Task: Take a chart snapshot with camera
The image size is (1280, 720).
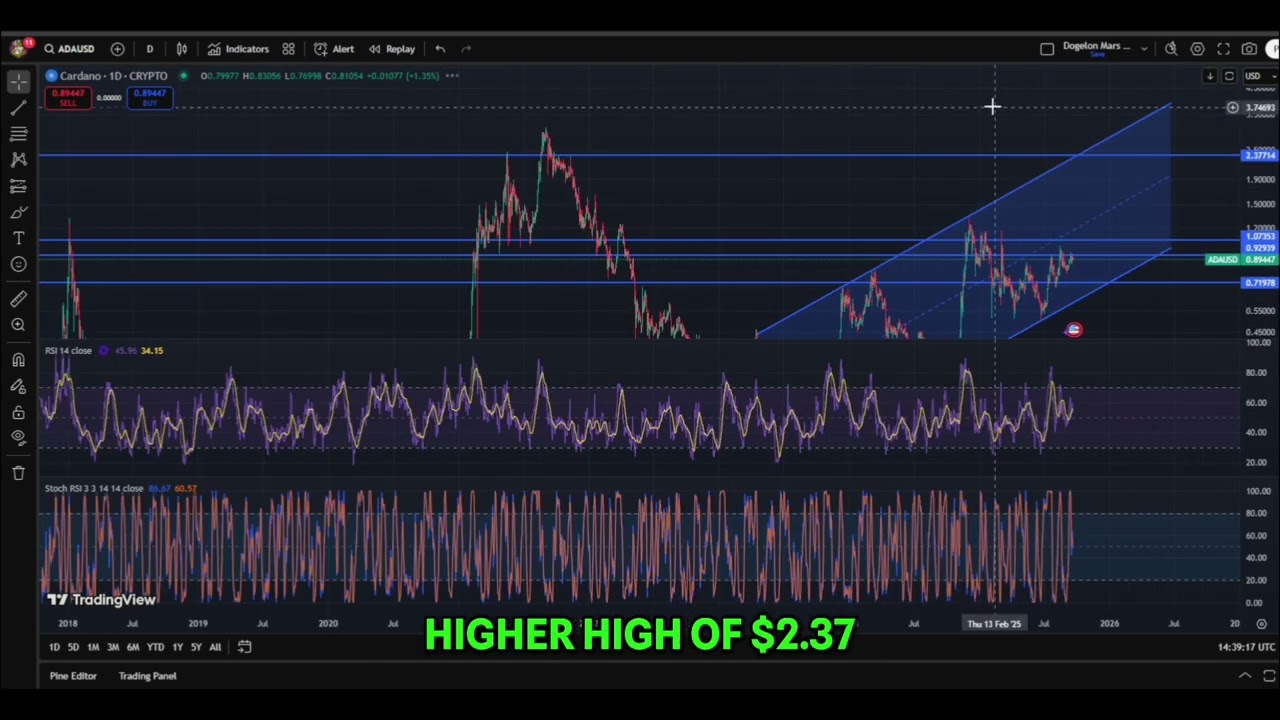Action: 1249,49
